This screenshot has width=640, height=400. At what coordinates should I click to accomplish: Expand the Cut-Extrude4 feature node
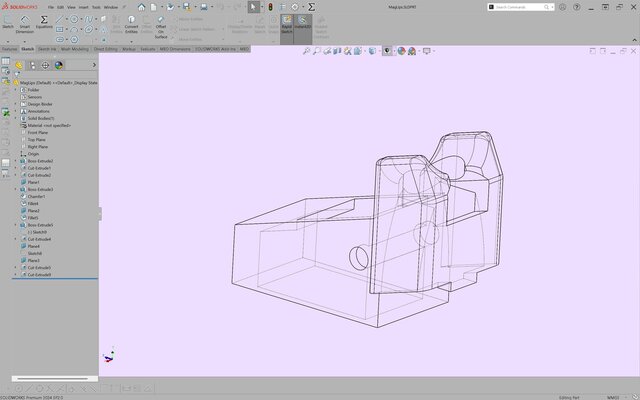tap(16, 239)
